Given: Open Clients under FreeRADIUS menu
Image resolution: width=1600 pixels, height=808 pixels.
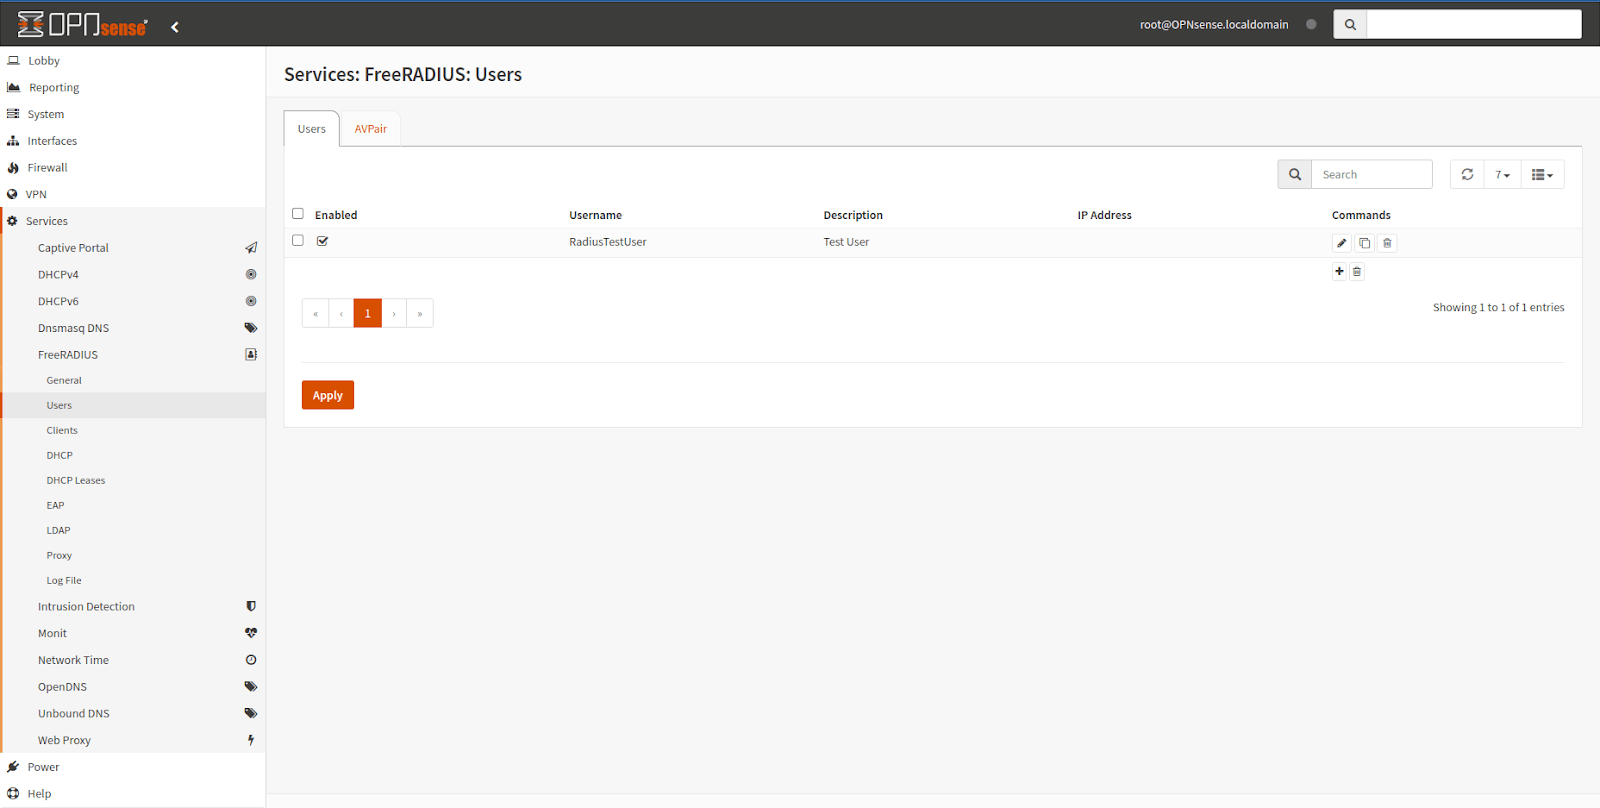Looking at the screenshot, I should click(62, 430).
